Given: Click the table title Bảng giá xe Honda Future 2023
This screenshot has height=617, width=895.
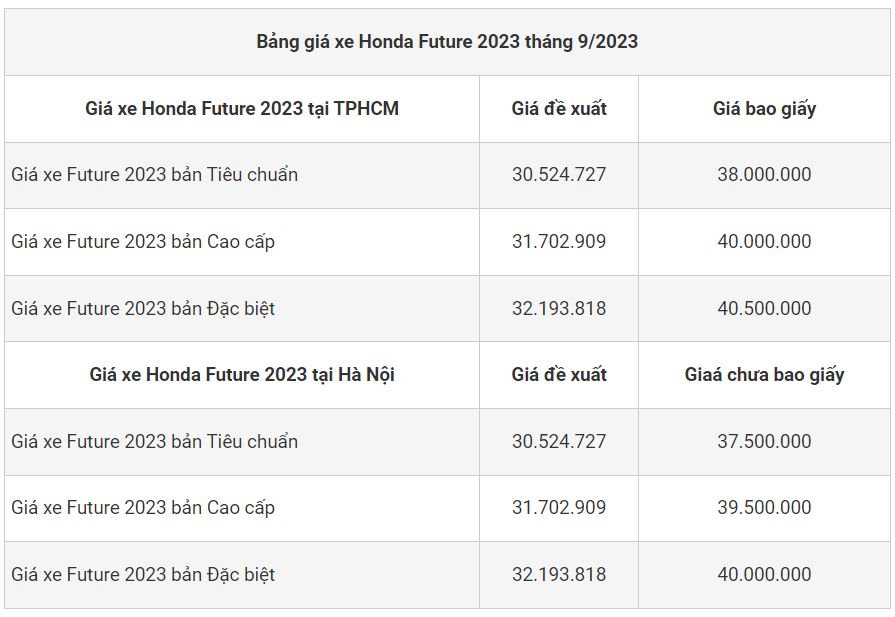Looking at the screenshot, I should [447, 41].
